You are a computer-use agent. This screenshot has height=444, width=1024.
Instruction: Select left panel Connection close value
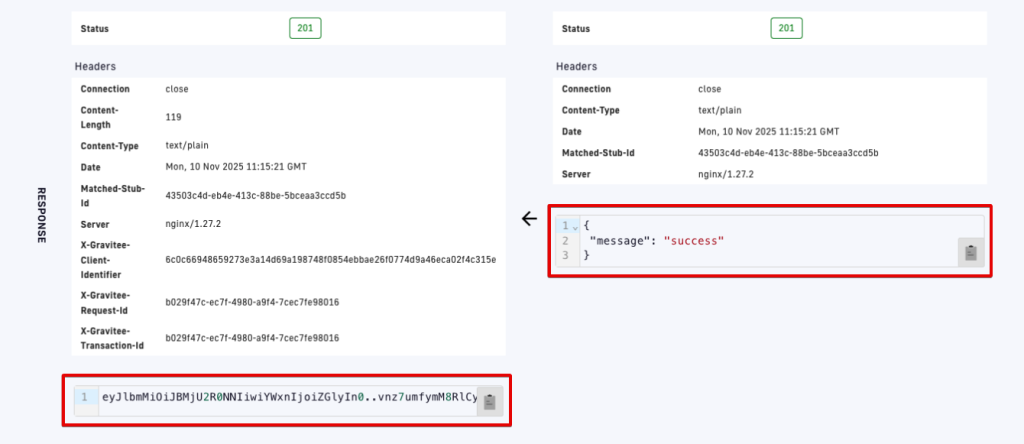coord(177,89)
